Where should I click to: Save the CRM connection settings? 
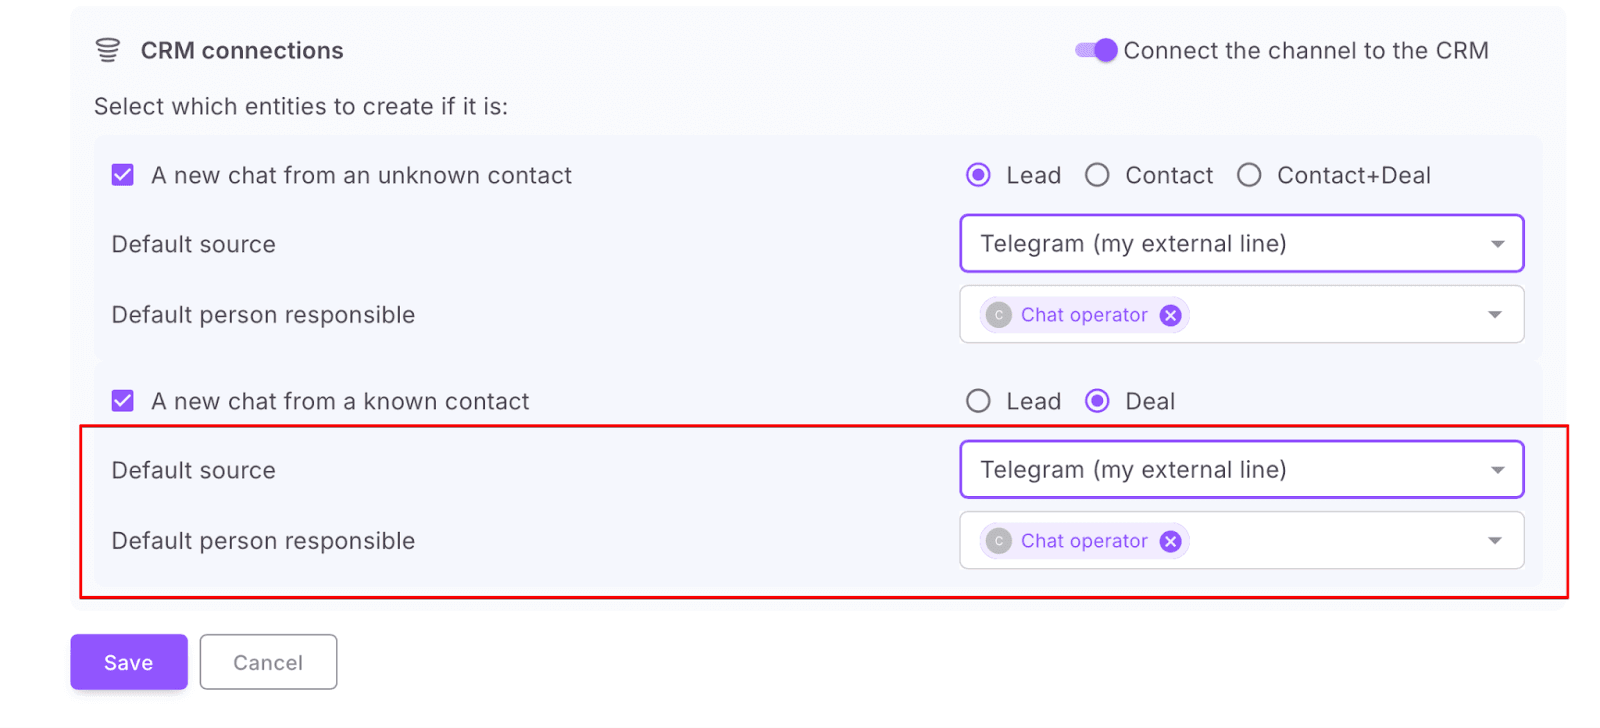128,662
